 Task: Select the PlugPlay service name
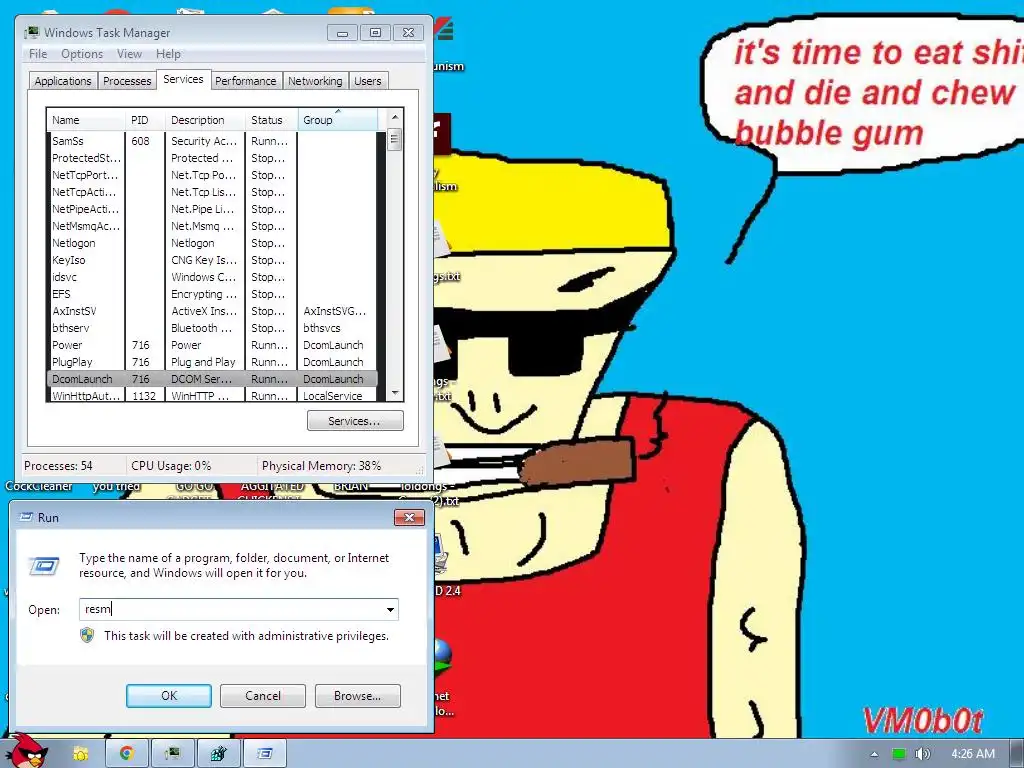coord(72,362)
